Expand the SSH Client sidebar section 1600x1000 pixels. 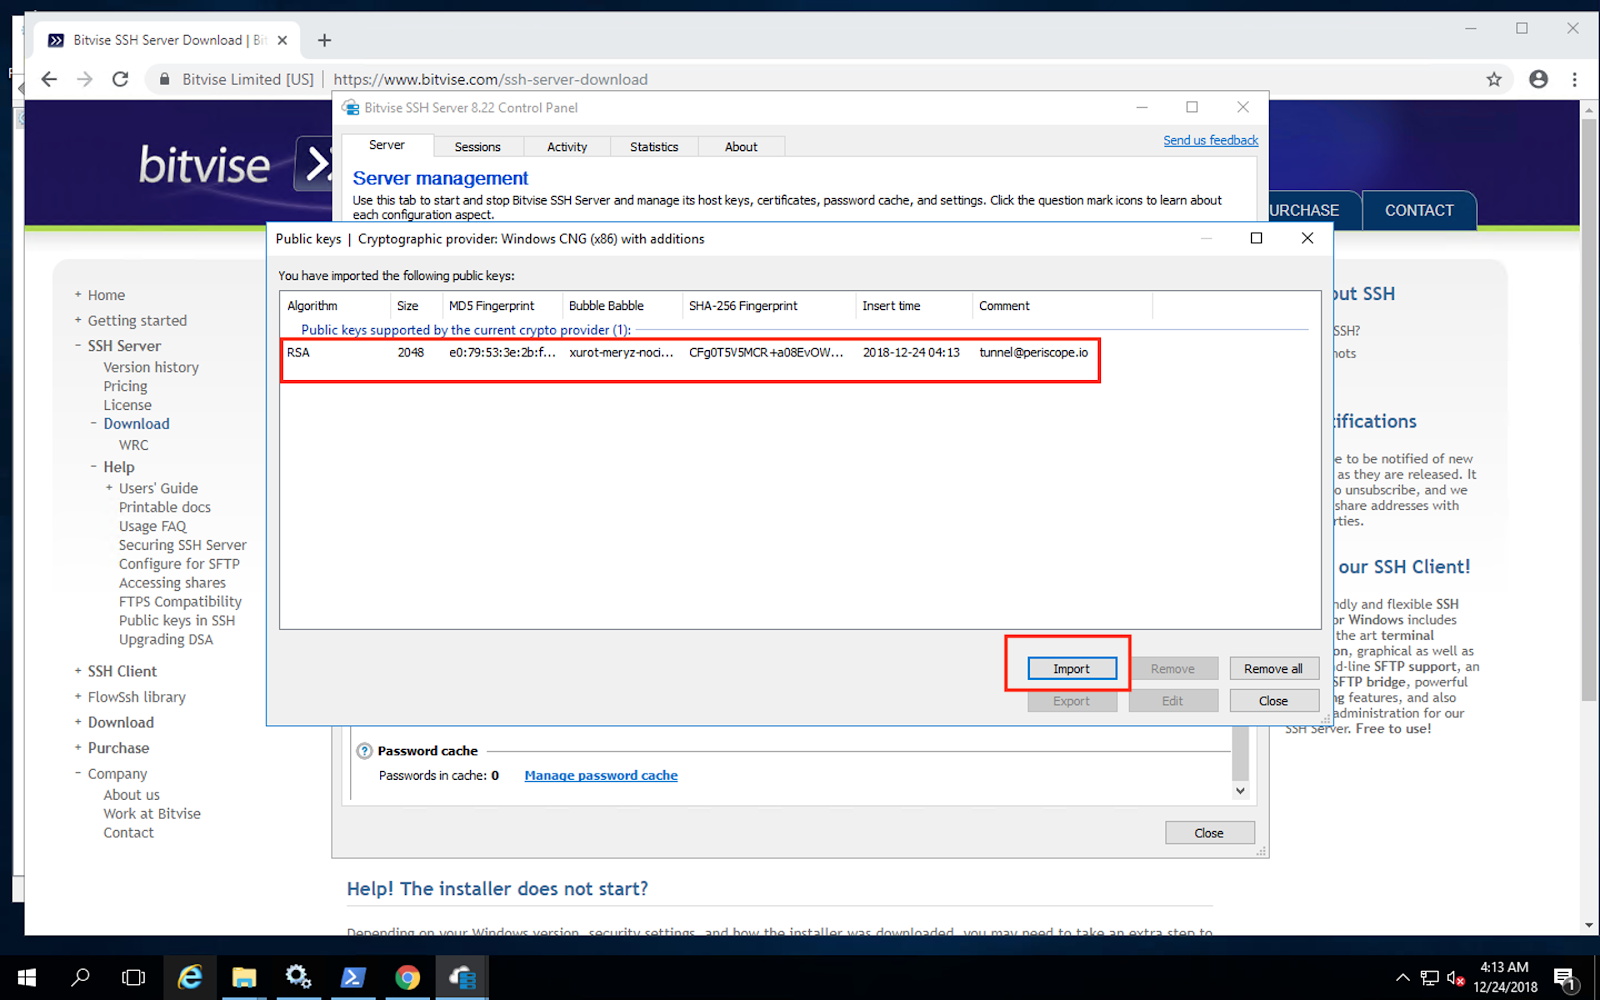[x=78, y=671]
